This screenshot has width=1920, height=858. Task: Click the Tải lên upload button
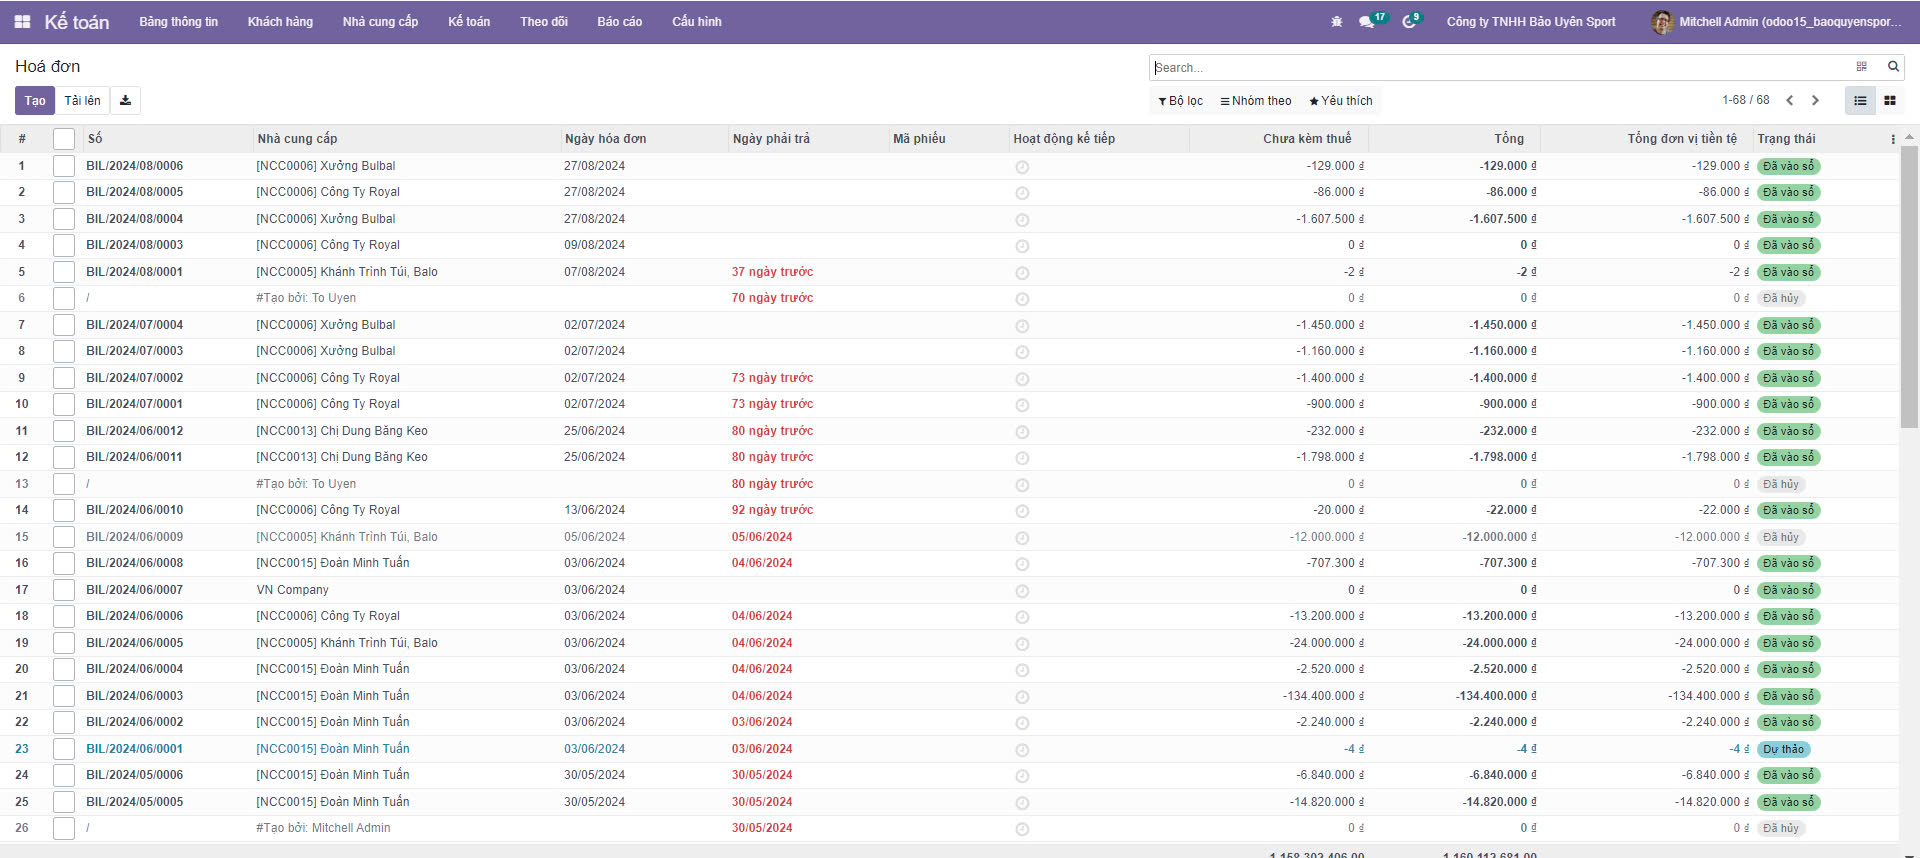[x=82, y=100]
